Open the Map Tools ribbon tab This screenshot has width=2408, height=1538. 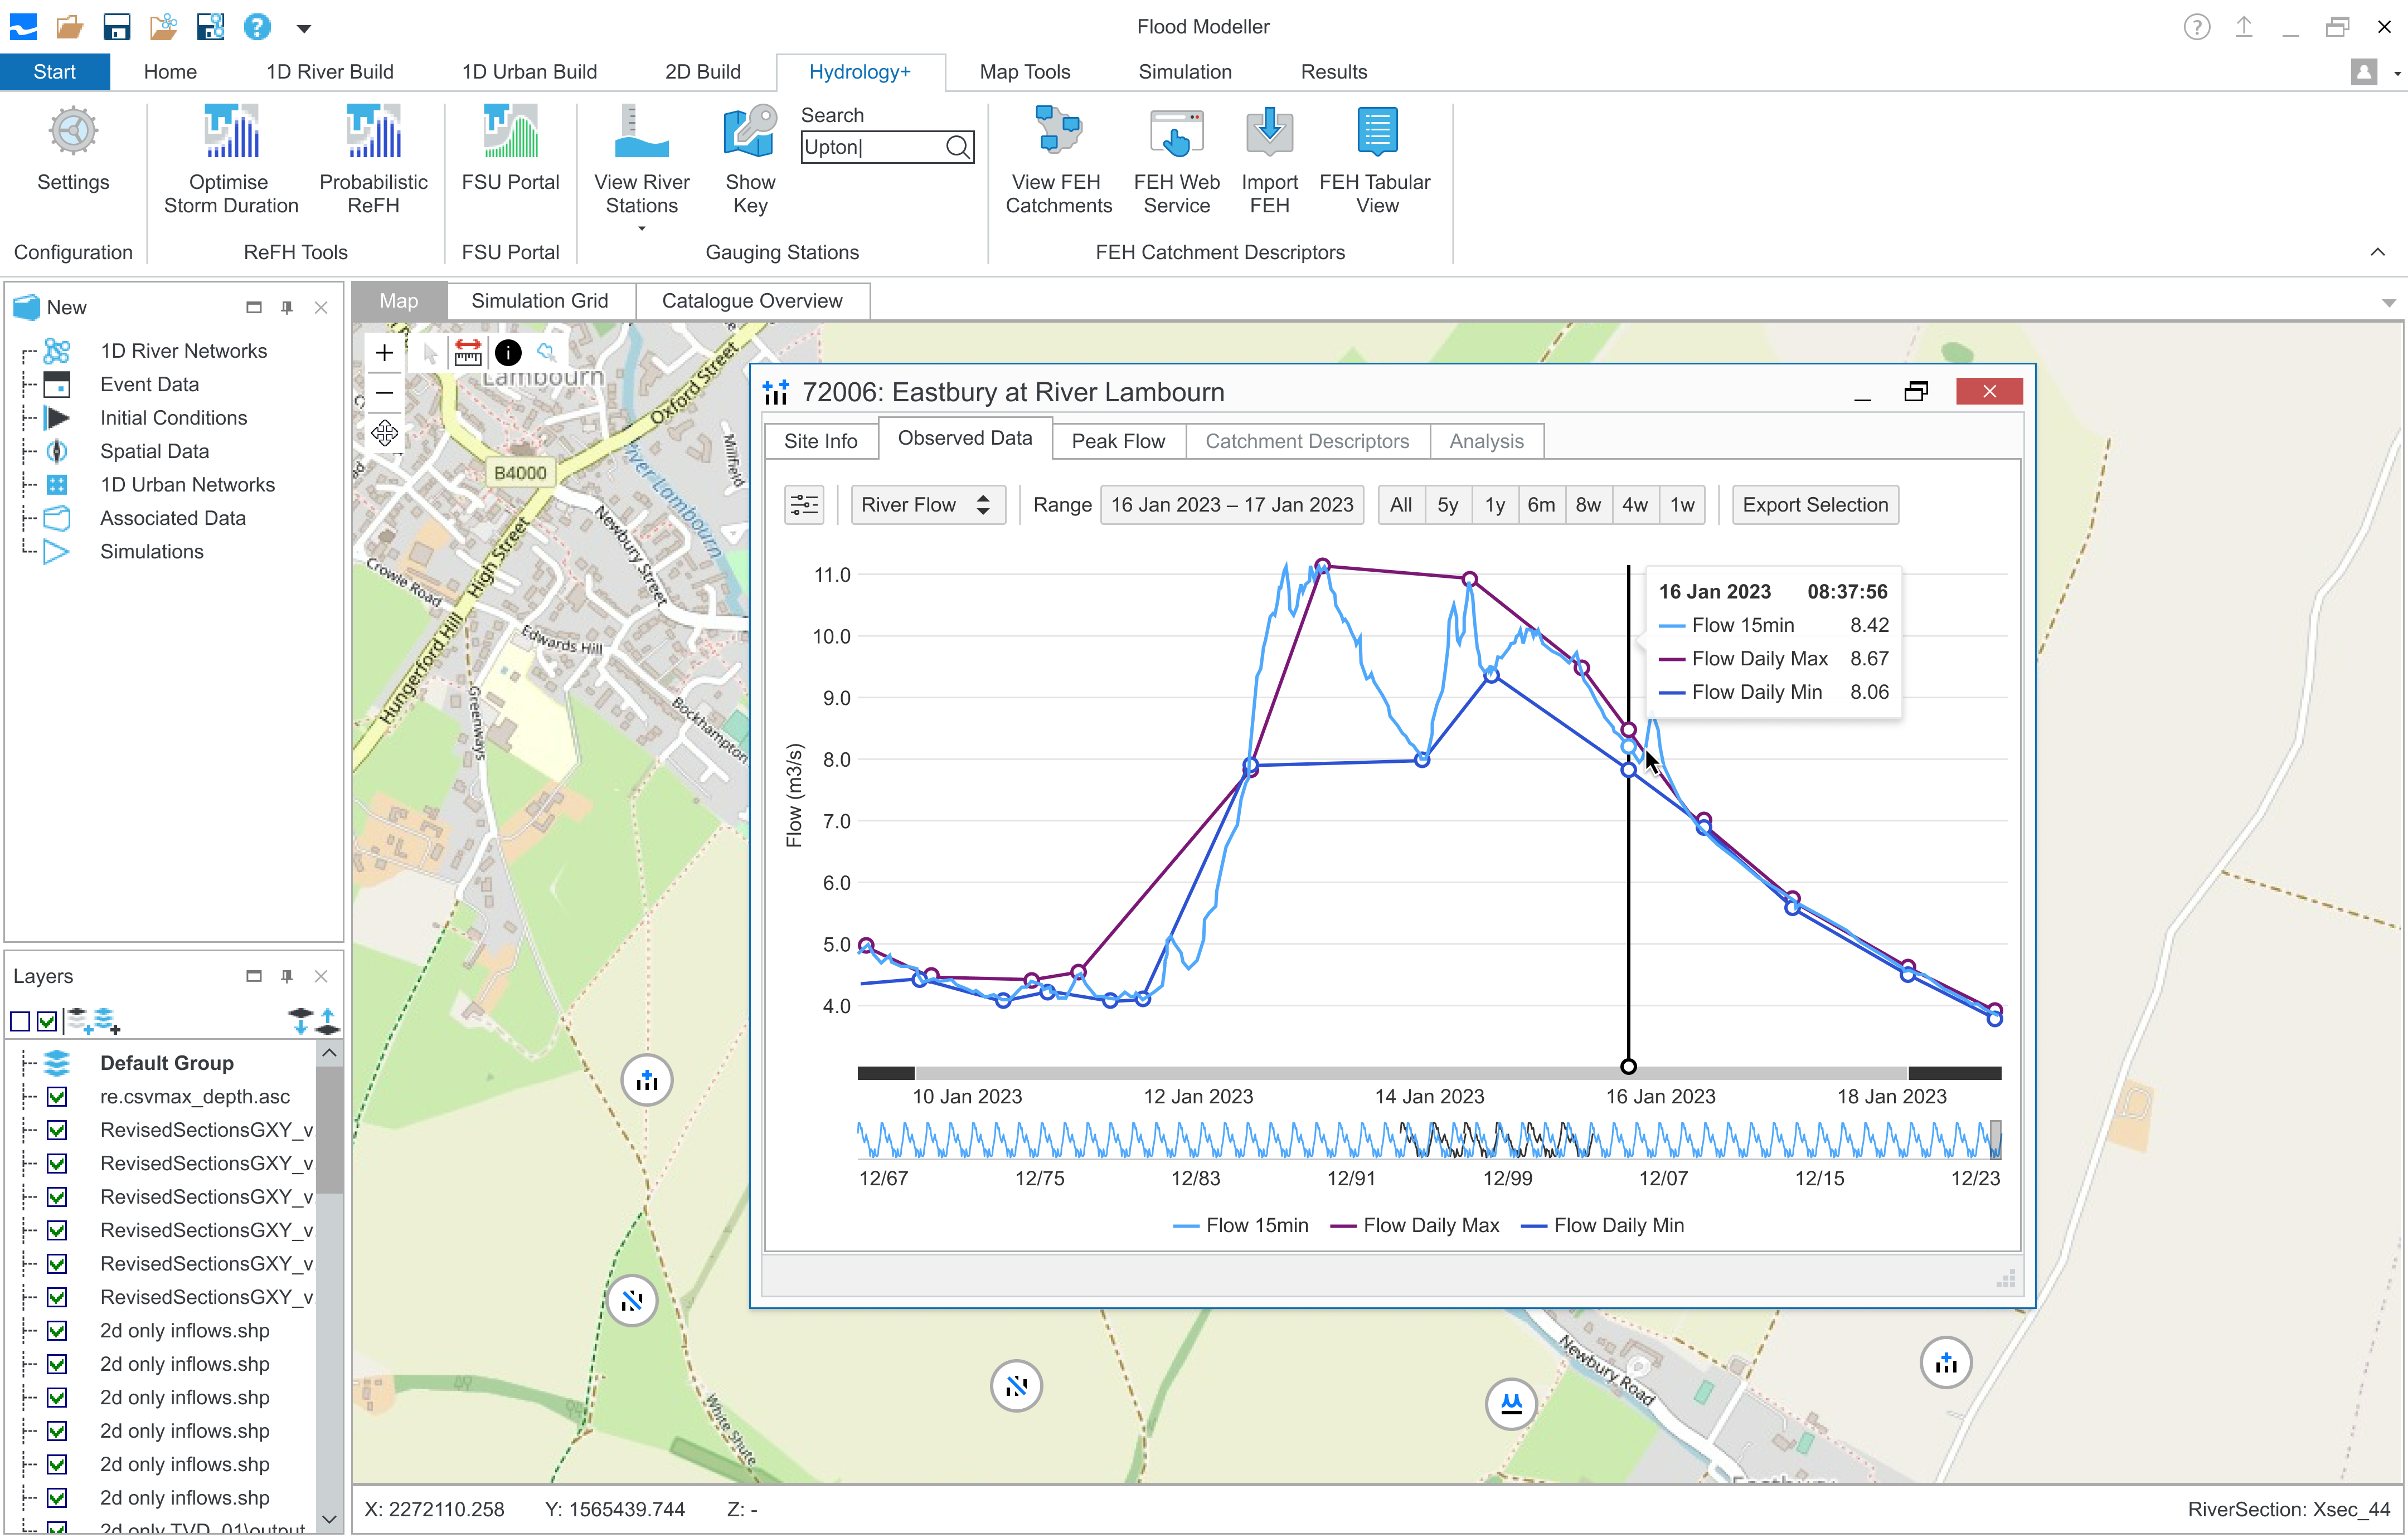pyautogui.click(x=1024, y=72)
